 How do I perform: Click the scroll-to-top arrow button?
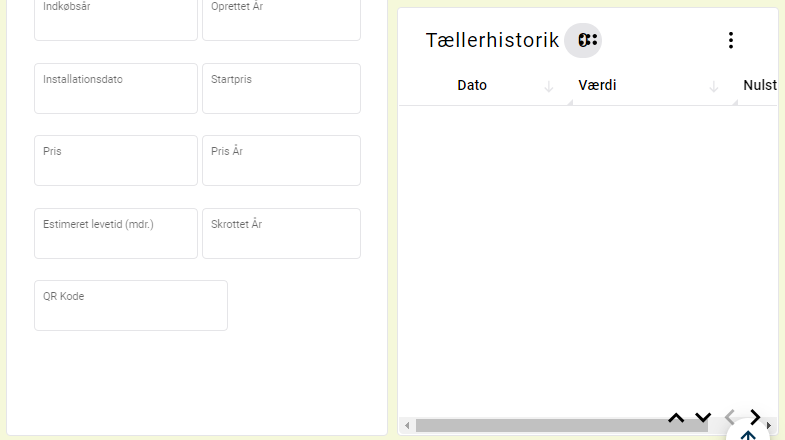coord(748,433)
